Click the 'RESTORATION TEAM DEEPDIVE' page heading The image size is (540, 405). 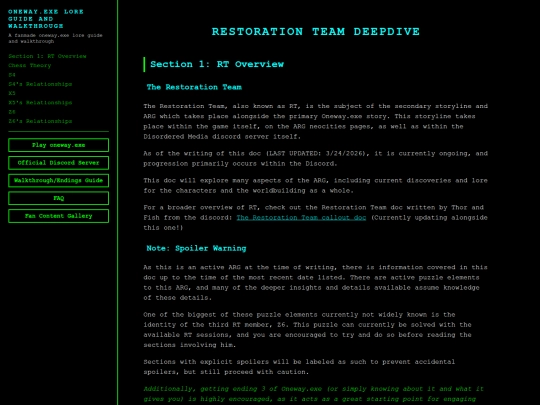315,31
